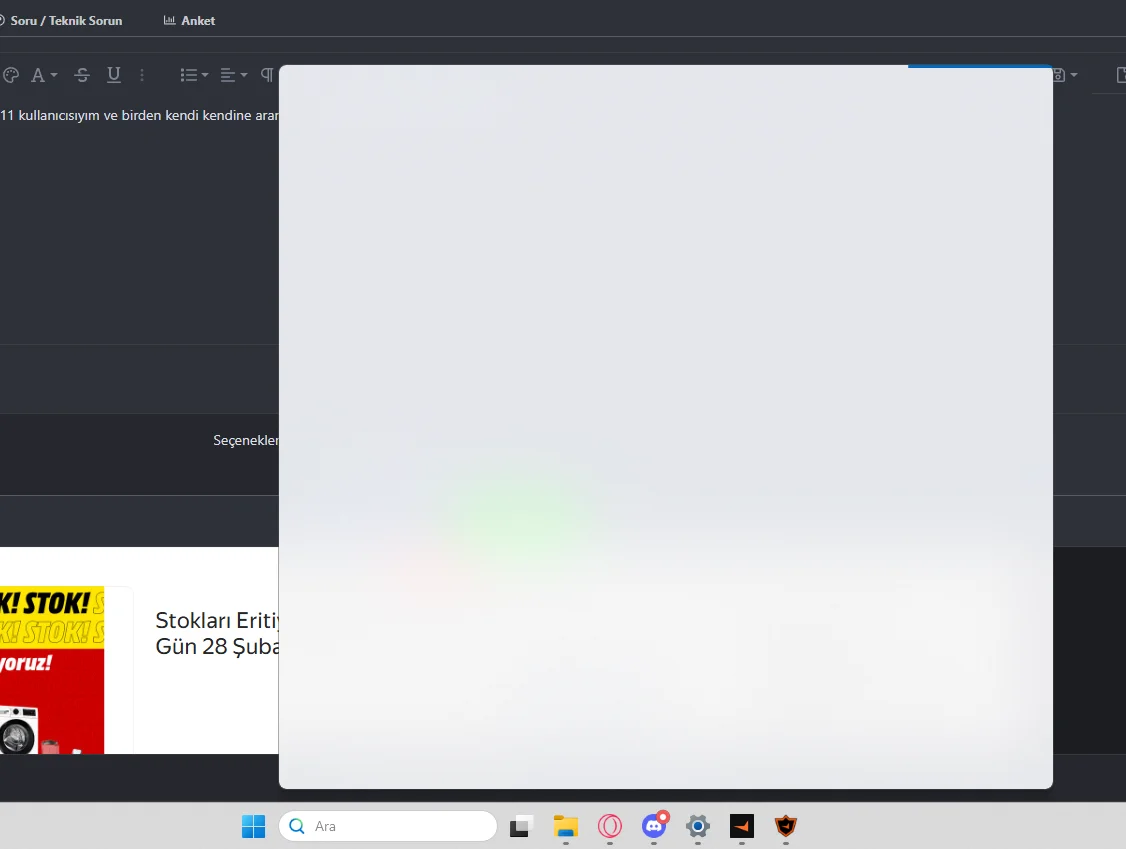Viewport: 1126px width, 849px height.
Task: Open the text alignment dropdown
Action: click(233, 75)
